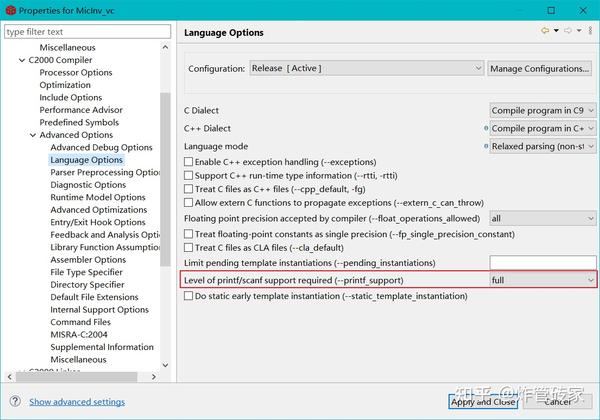This screenshot has height=420, width=600.
Task: Check Do static early template instantiation
Action: (189, 297)
